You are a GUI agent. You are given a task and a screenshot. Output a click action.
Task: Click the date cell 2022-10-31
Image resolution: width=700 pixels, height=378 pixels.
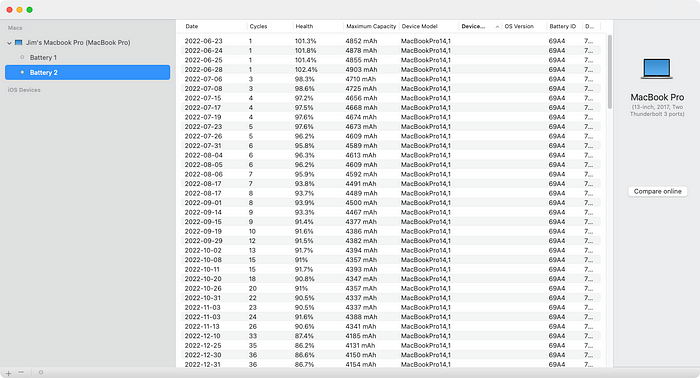[204, 298]
